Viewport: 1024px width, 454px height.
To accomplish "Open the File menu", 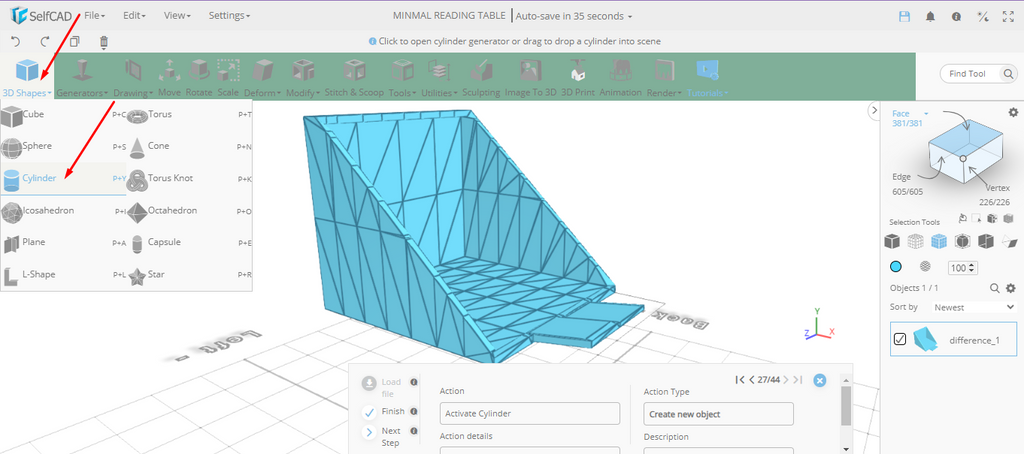I will 95,16.
